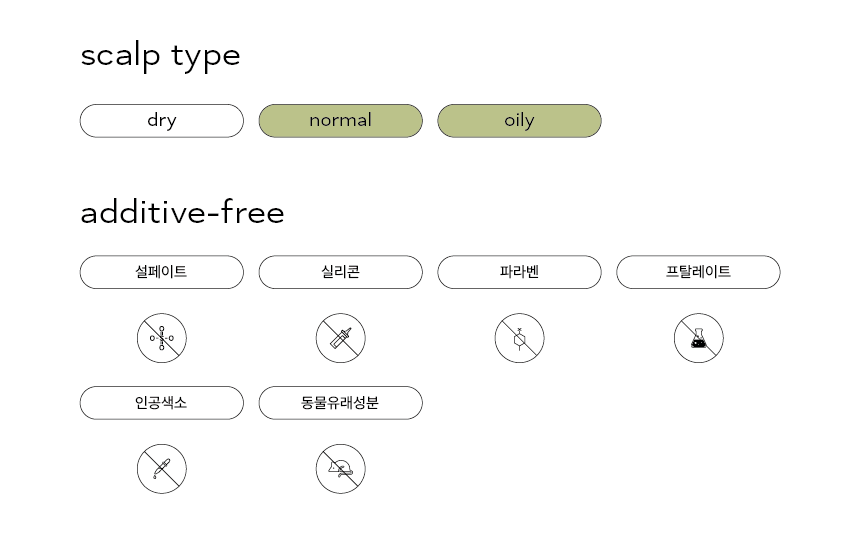The width and height of the screenshot is (860, 533).
Task: Click the sulfate-free molecule icon
Action: pyautogui.click(x=162, y=338)
